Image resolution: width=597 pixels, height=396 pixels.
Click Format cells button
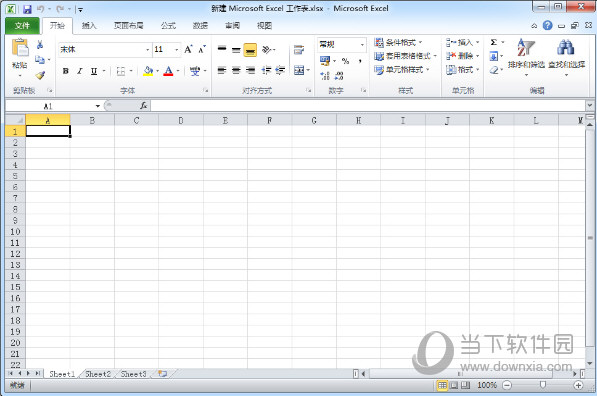[463, 70]
